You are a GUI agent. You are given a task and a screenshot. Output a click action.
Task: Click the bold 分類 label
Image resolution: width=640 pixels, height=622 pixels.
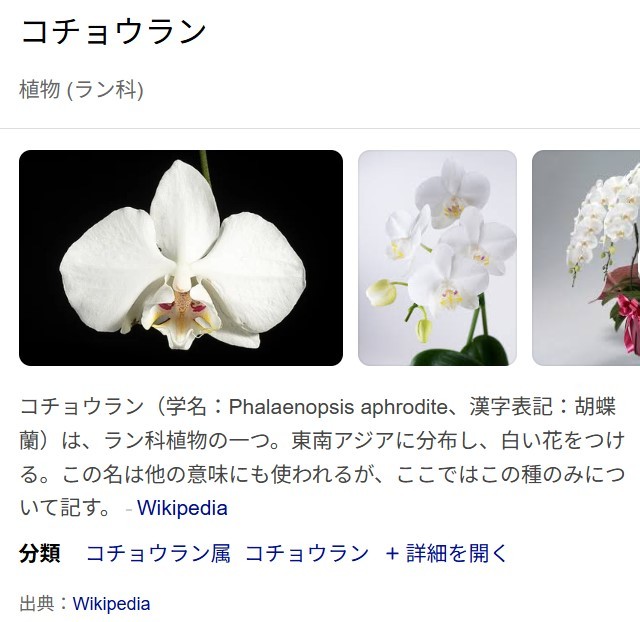(40, 554)
